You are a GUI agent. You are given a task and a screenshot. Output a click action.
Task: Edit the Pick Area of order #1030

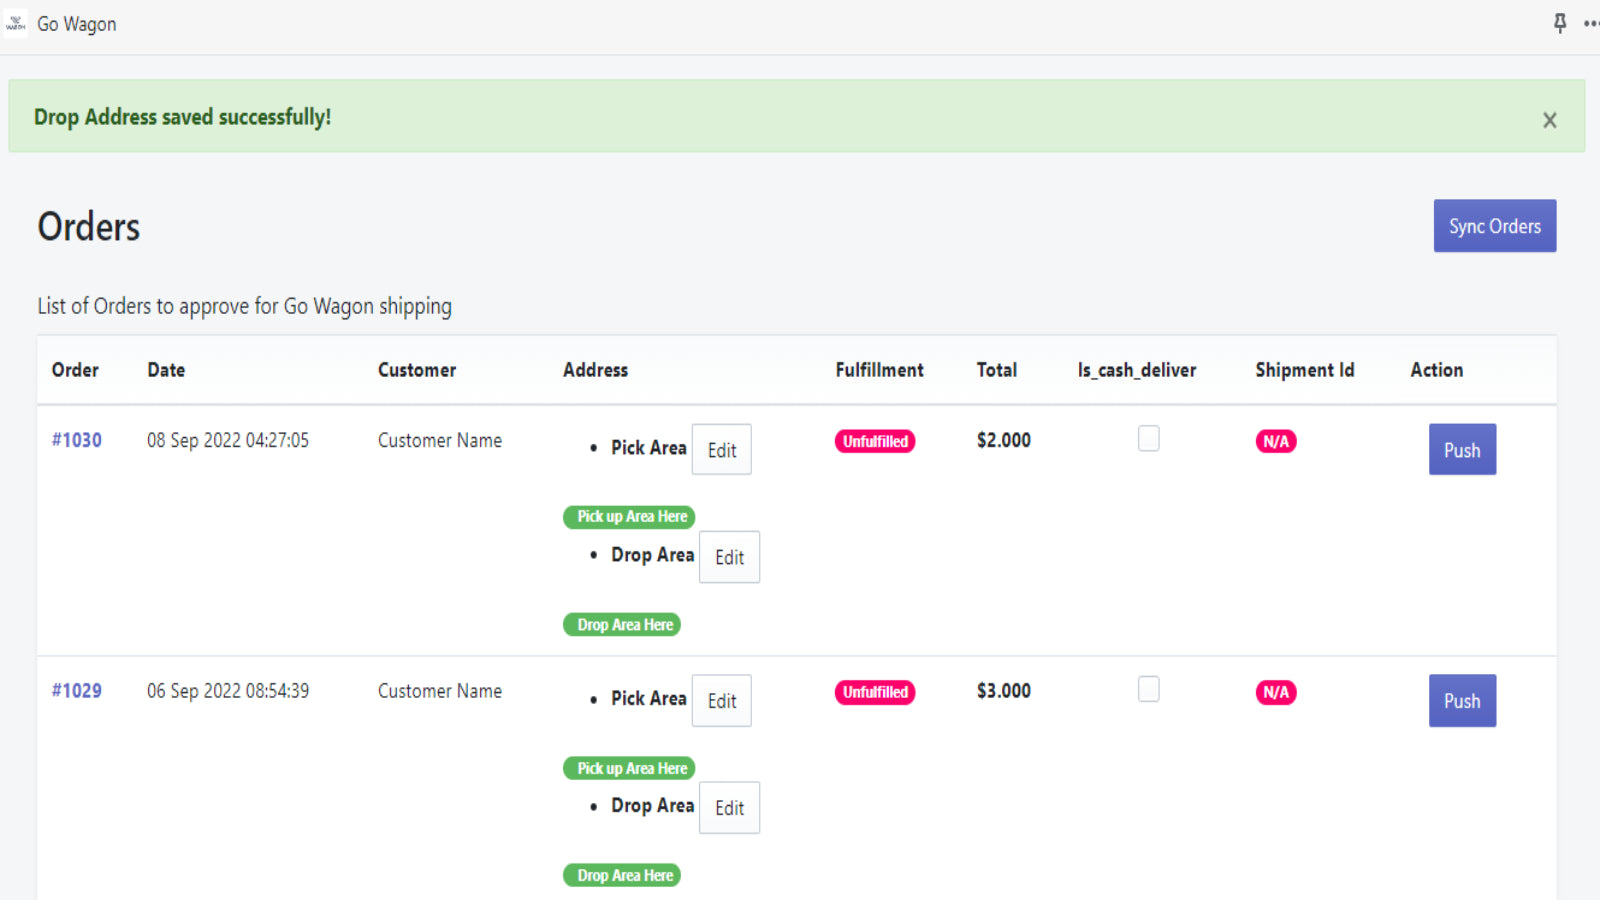pos(721,449)
